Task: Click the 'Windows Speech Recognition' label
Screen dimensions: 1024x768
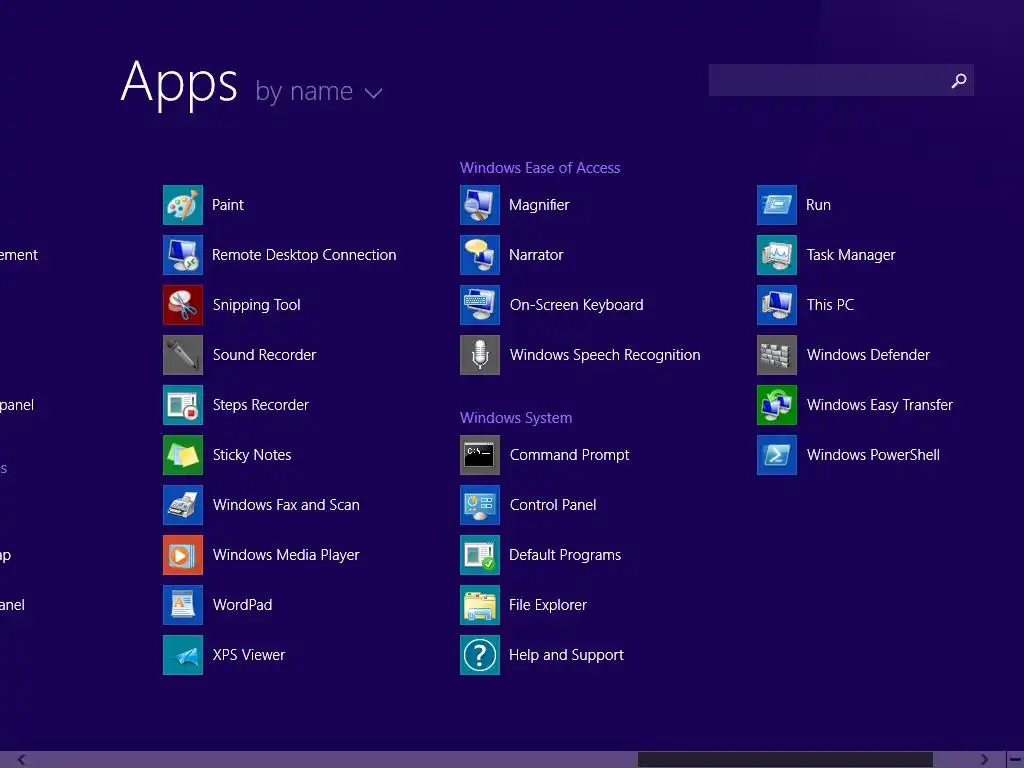Action: point(605,355)
